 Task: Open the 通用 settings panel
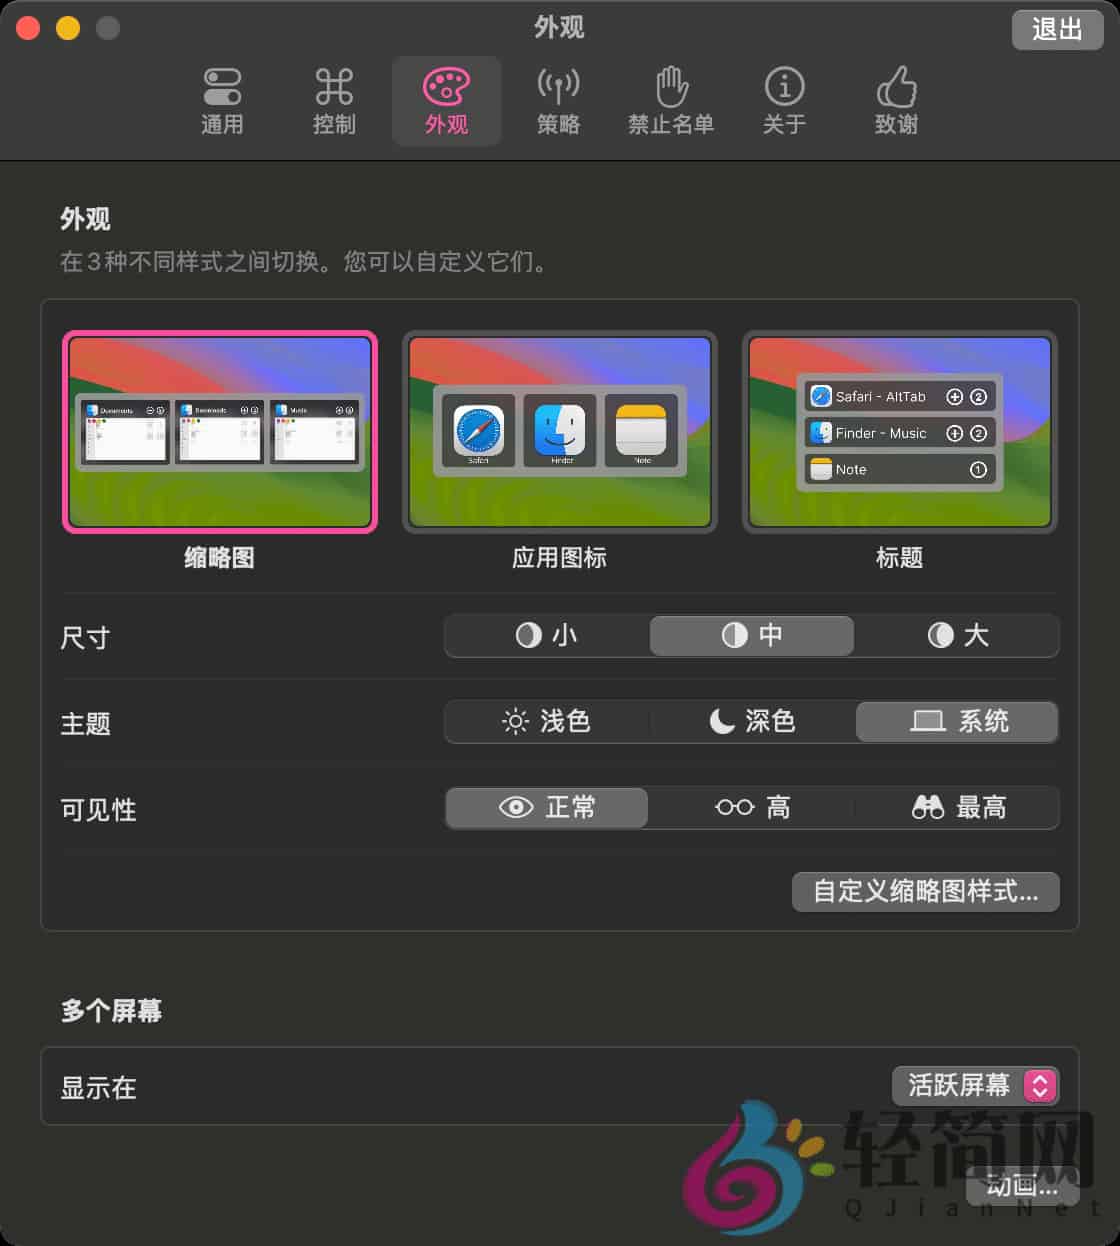(x=222, y=100)
